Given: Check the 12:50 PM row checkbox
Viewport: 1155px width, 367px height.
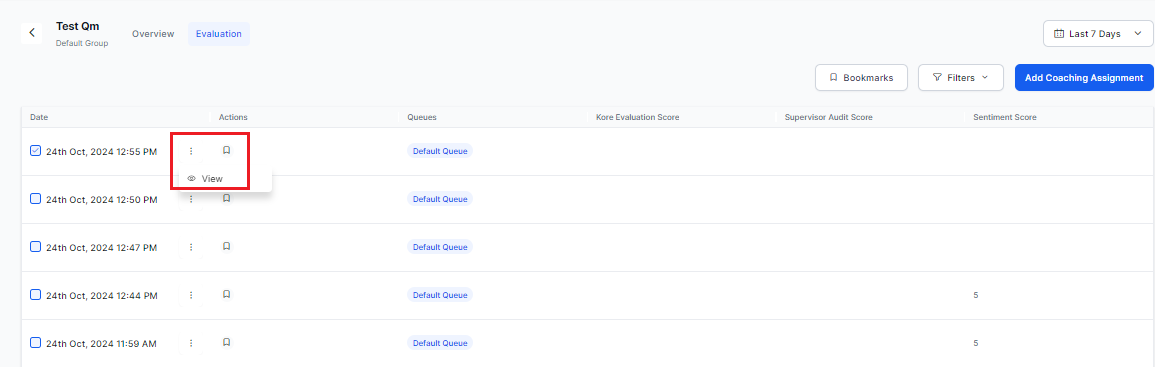Looking at the screenshot, I should [35, 198].
